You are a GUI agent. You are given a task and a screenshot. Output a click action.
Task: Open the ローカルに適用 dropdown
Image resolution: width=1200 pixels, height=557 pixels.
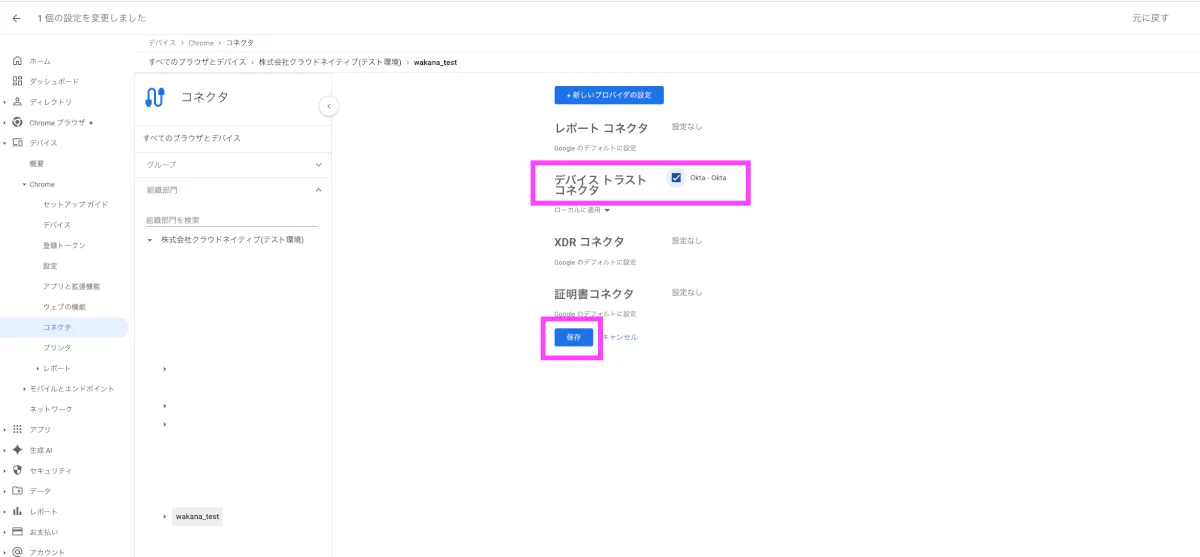583,210
